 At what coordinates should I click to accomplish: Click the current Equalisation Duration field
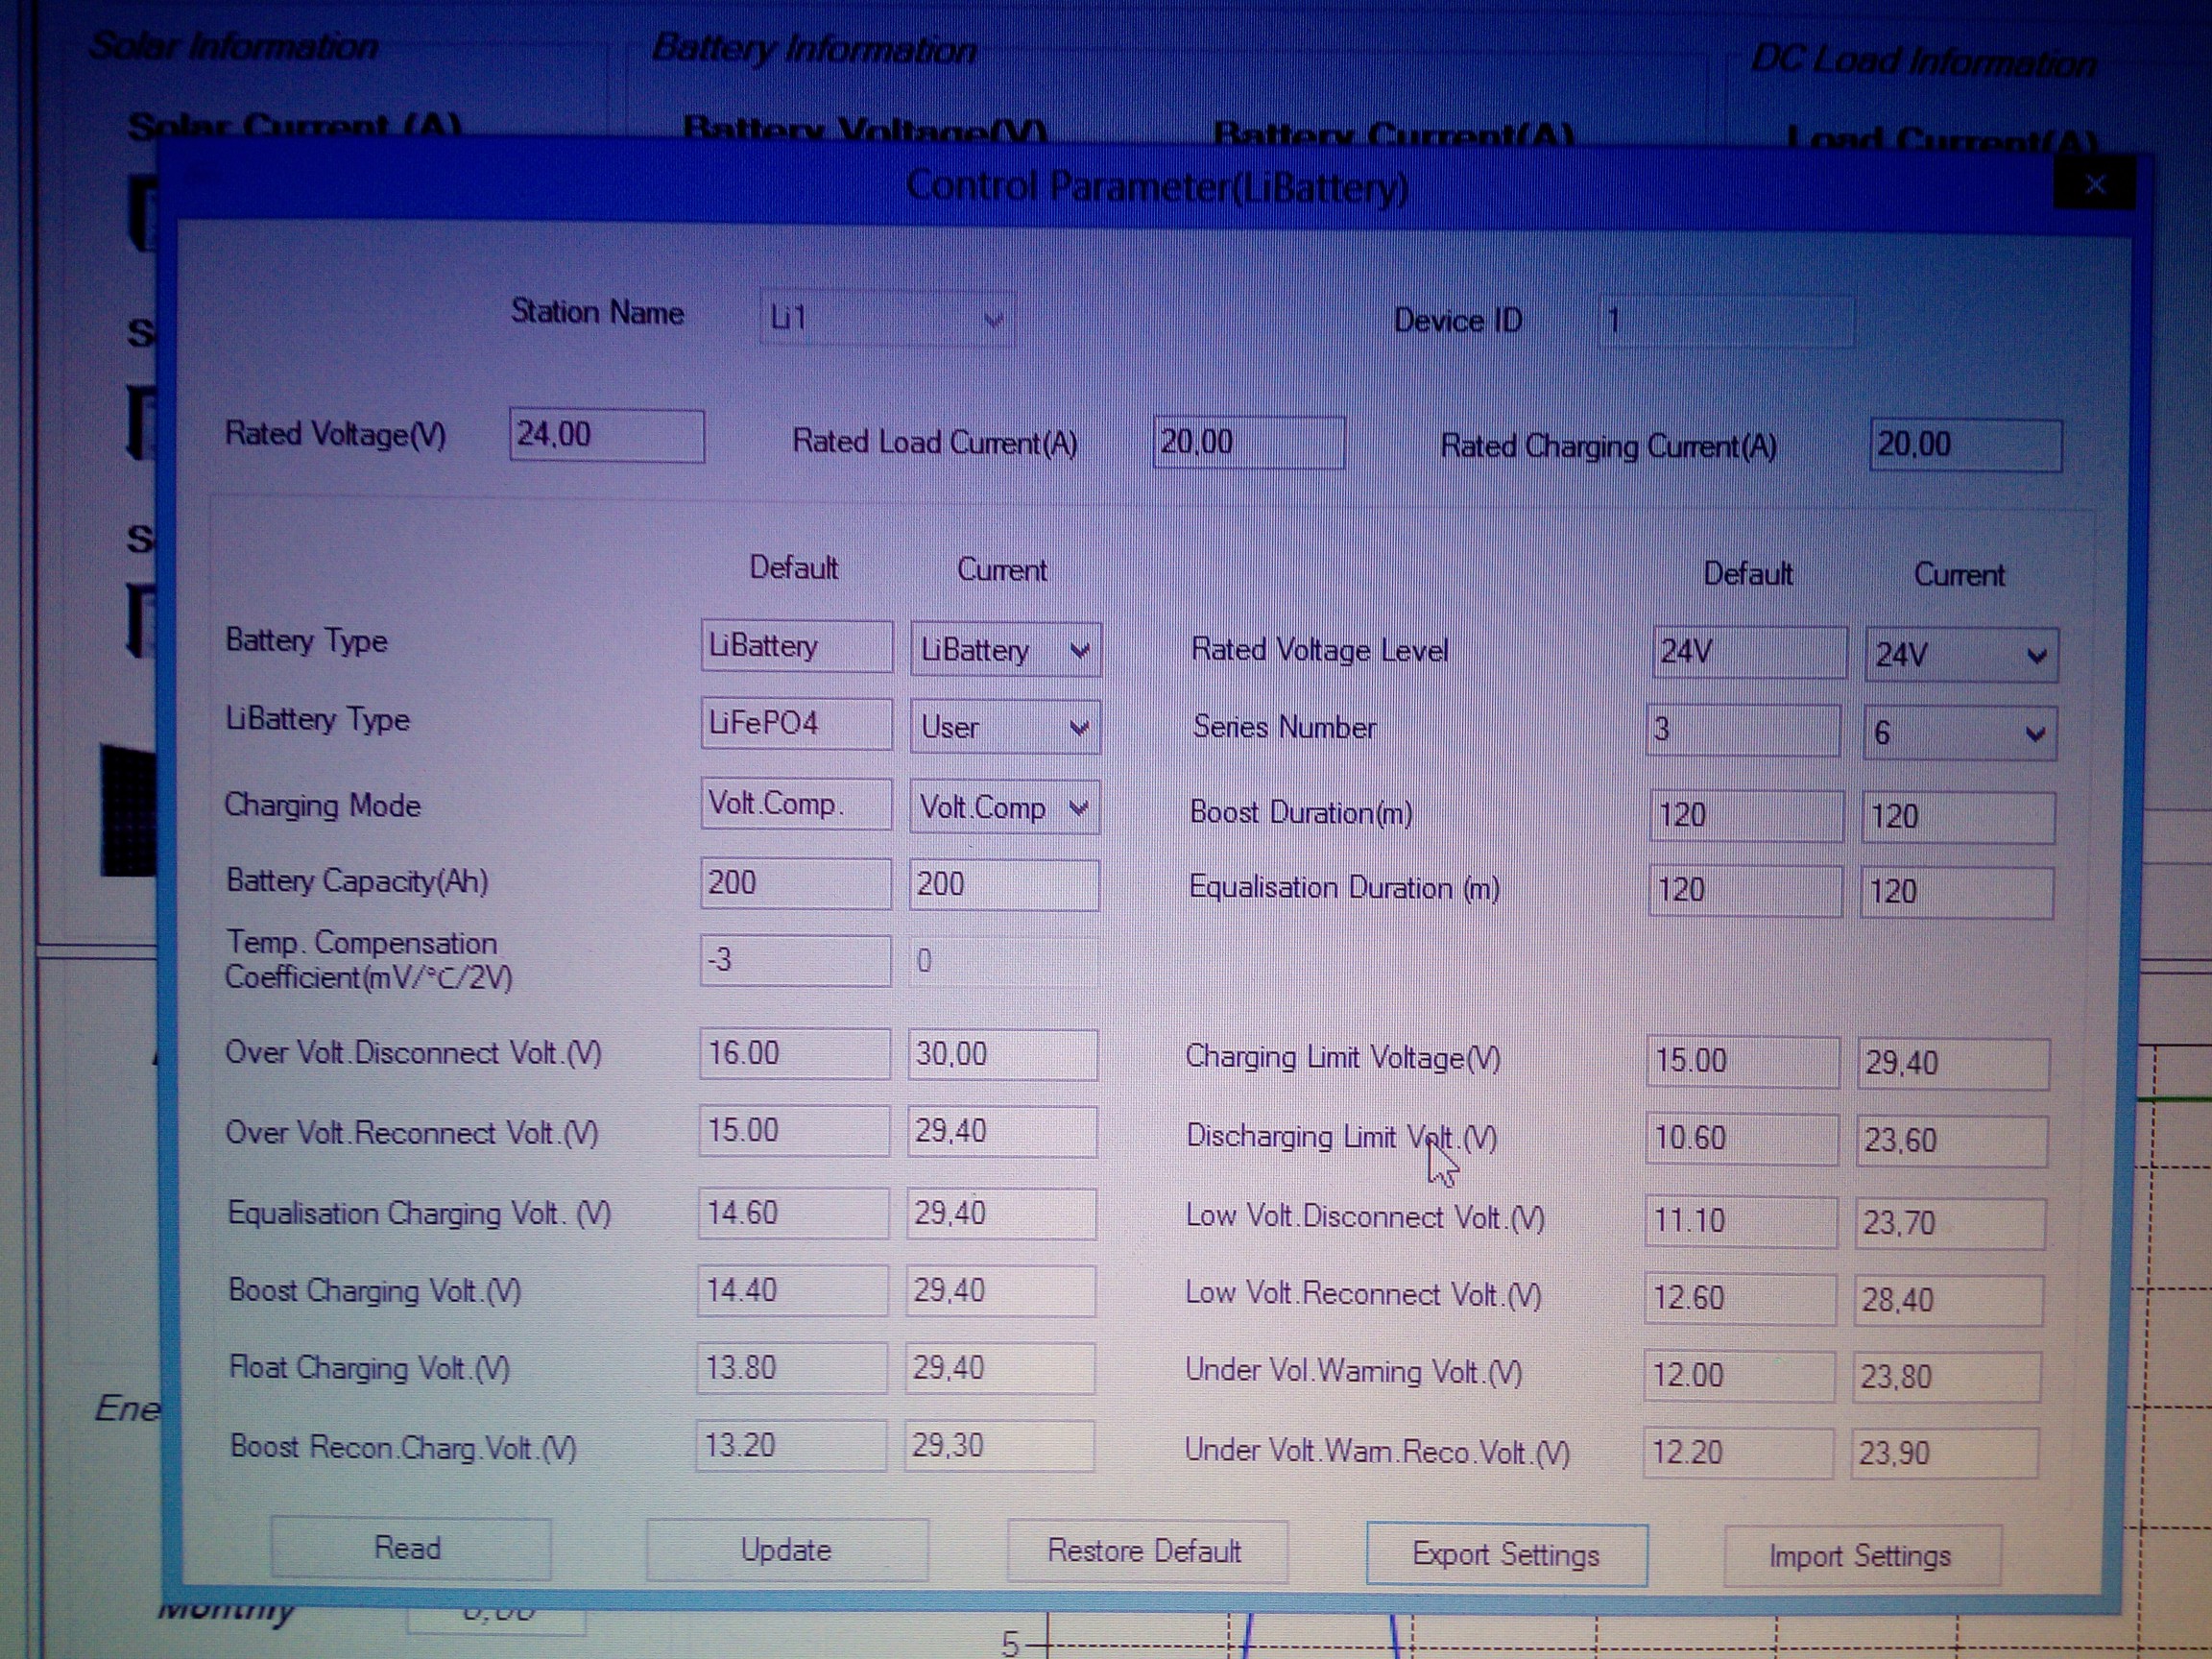[1955, 892]
